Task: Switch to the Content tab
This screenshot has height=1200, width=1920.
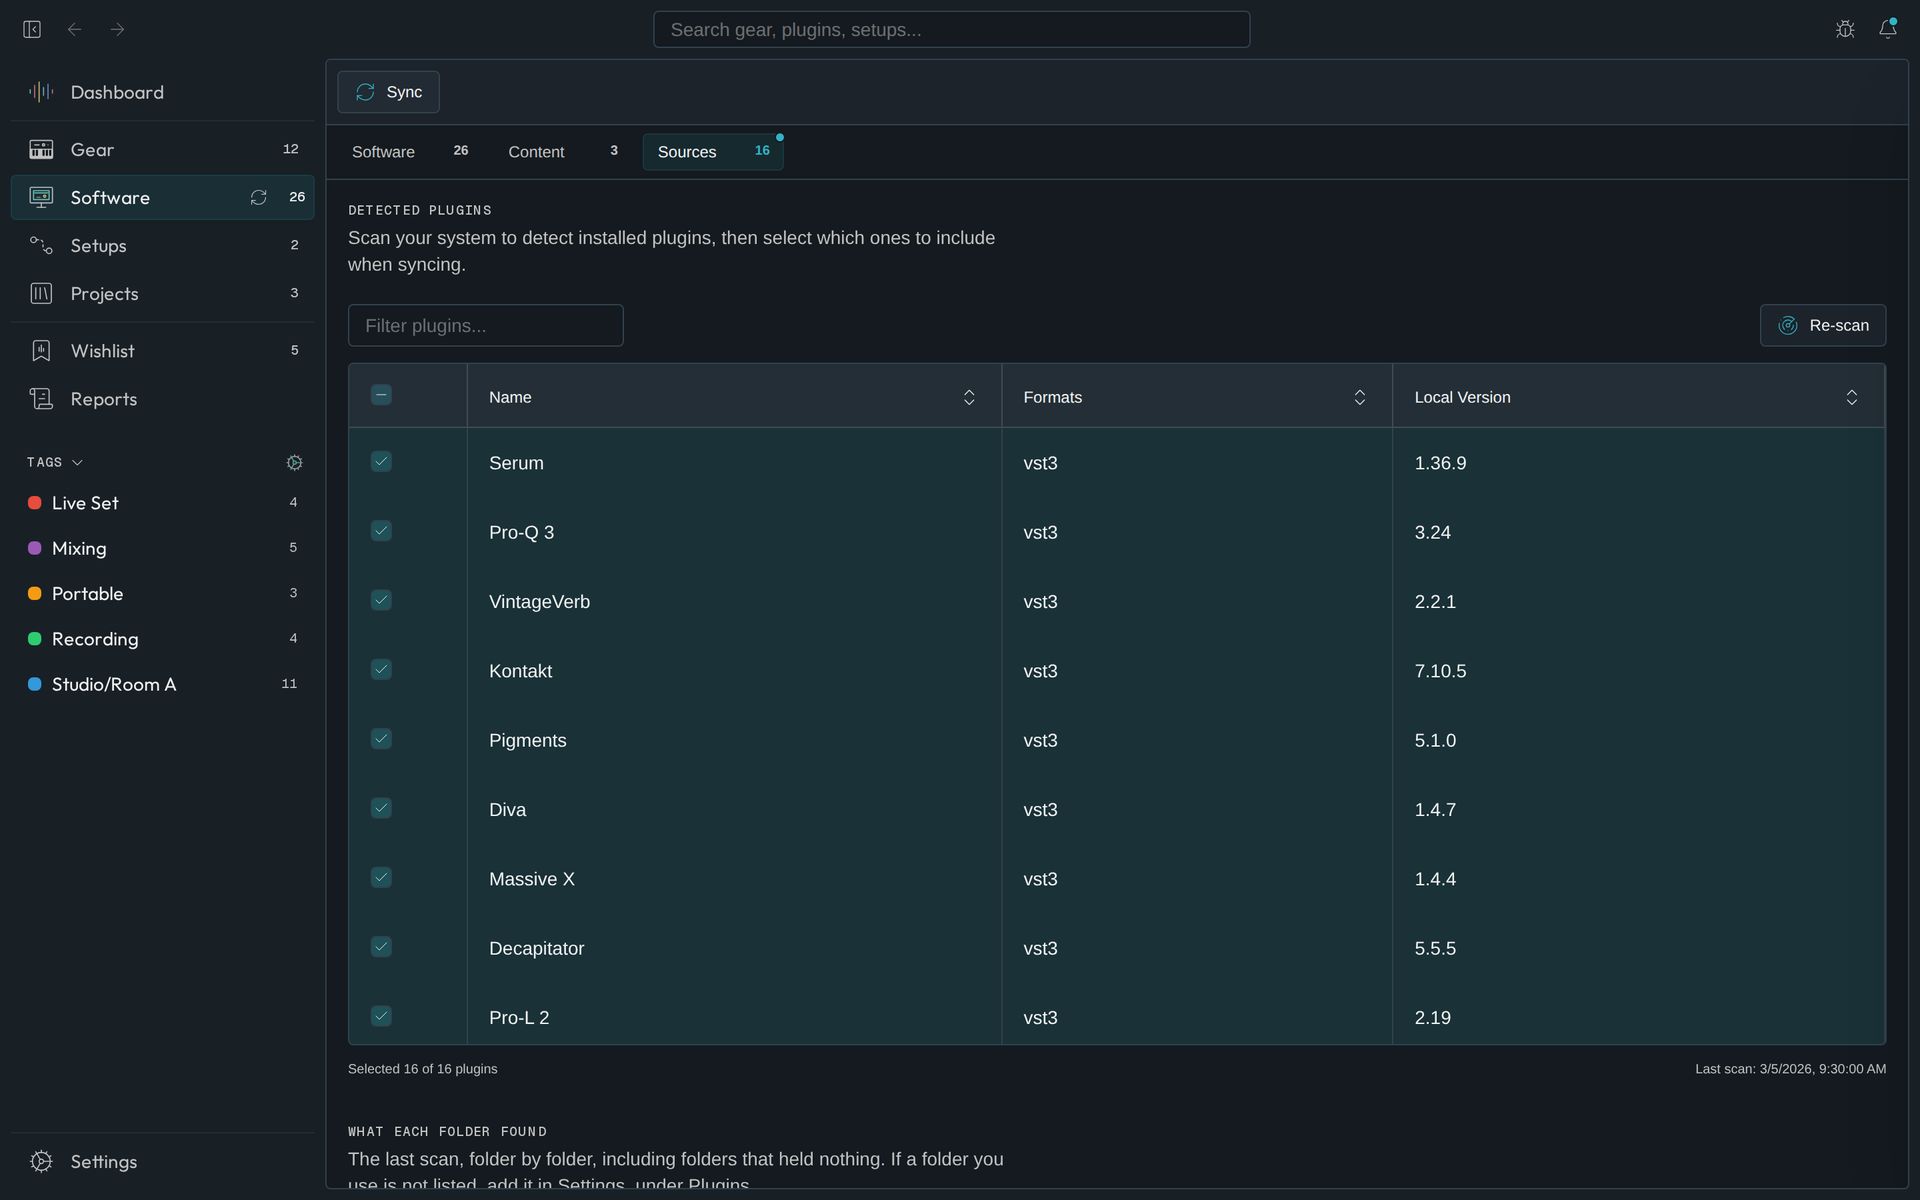Action: coord(563,152)
